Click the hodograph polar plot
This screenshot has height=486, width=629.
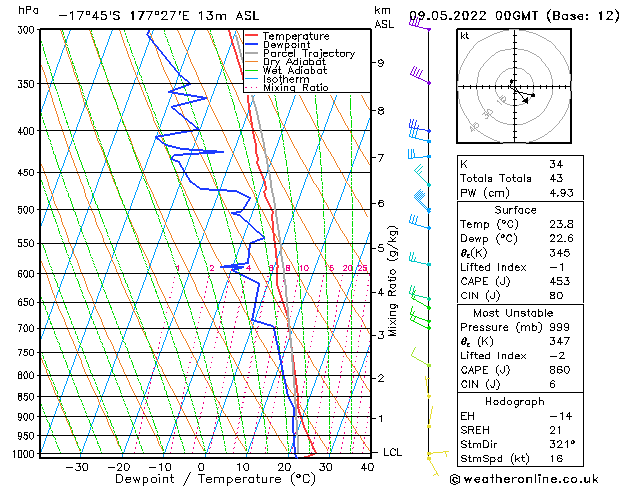(x=514, y=86)
